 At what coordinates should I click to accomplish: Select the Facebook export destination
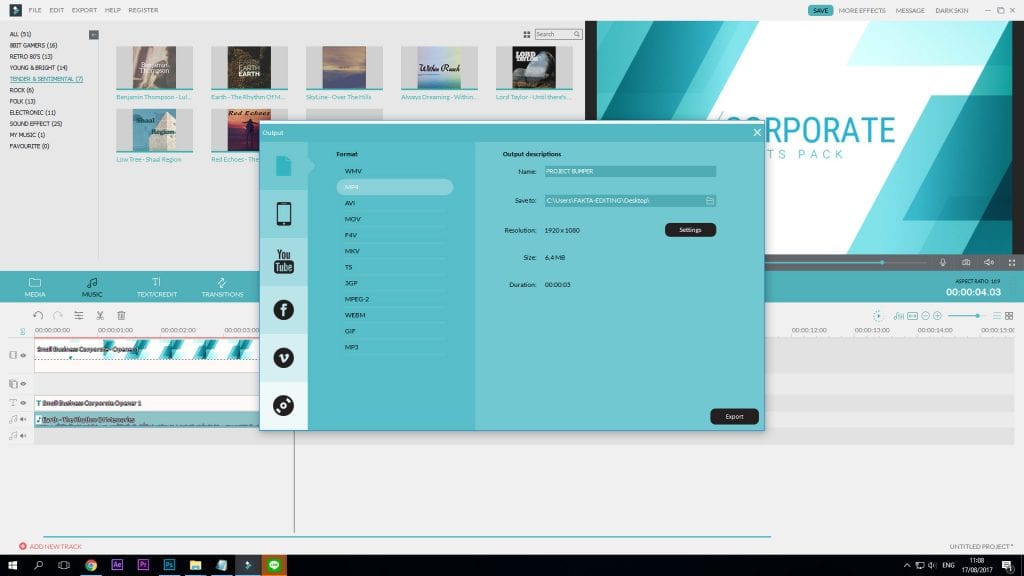click(x=284, y=310)
